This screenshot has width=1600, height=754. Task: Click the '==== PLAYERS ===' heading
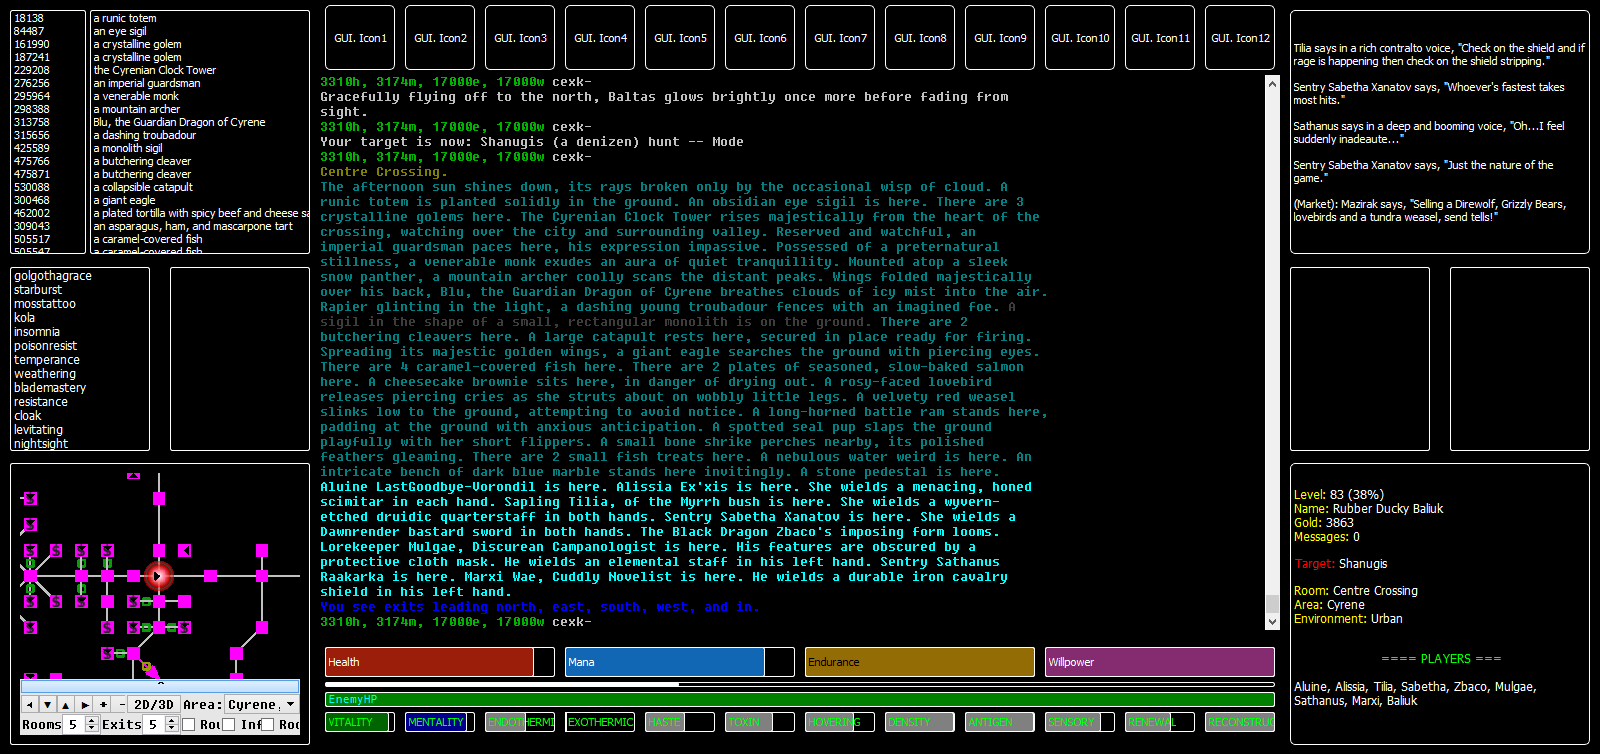pos(1441,659)
